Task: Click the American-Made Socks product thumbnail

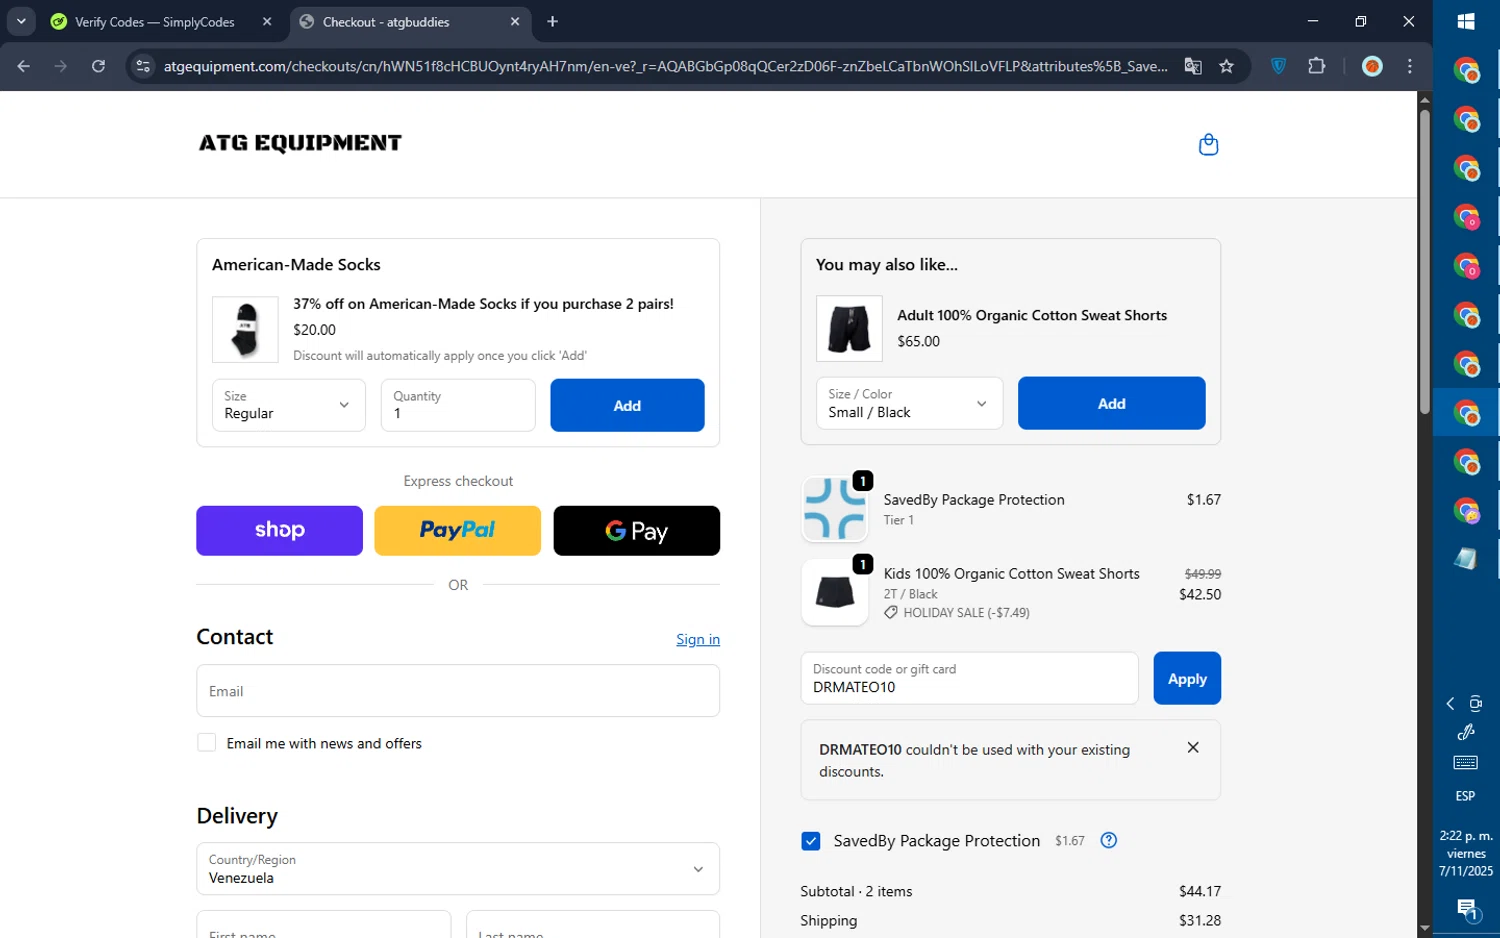Action: 245,329
